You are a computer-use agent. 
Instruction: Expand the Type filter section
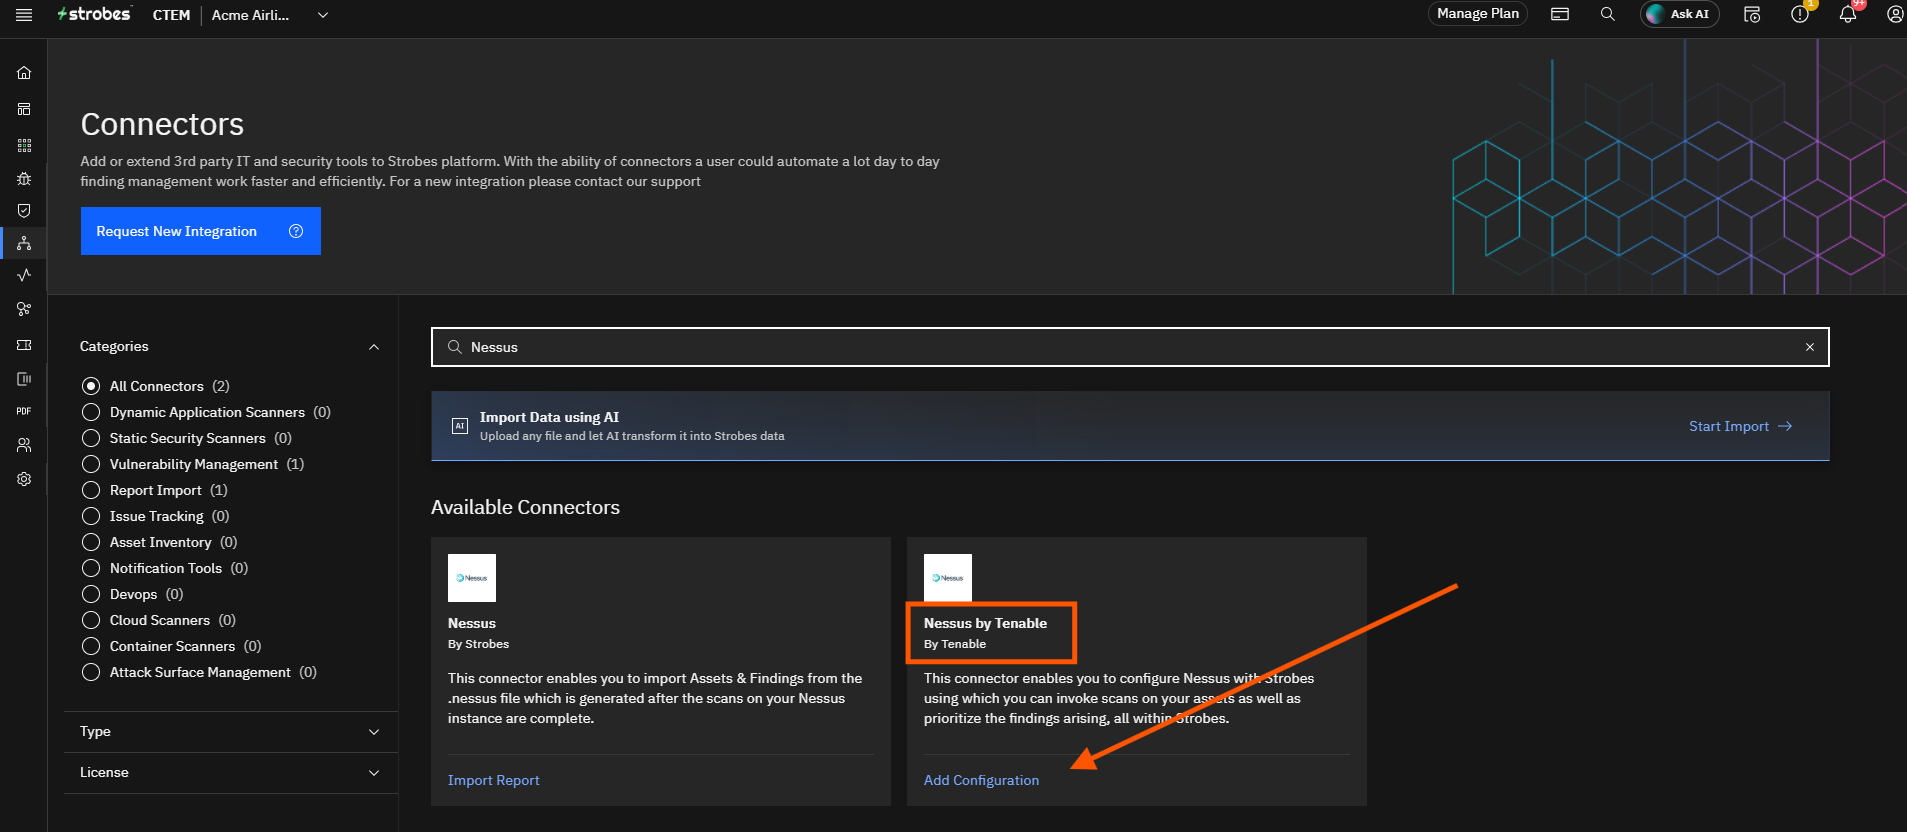(230, 732)
